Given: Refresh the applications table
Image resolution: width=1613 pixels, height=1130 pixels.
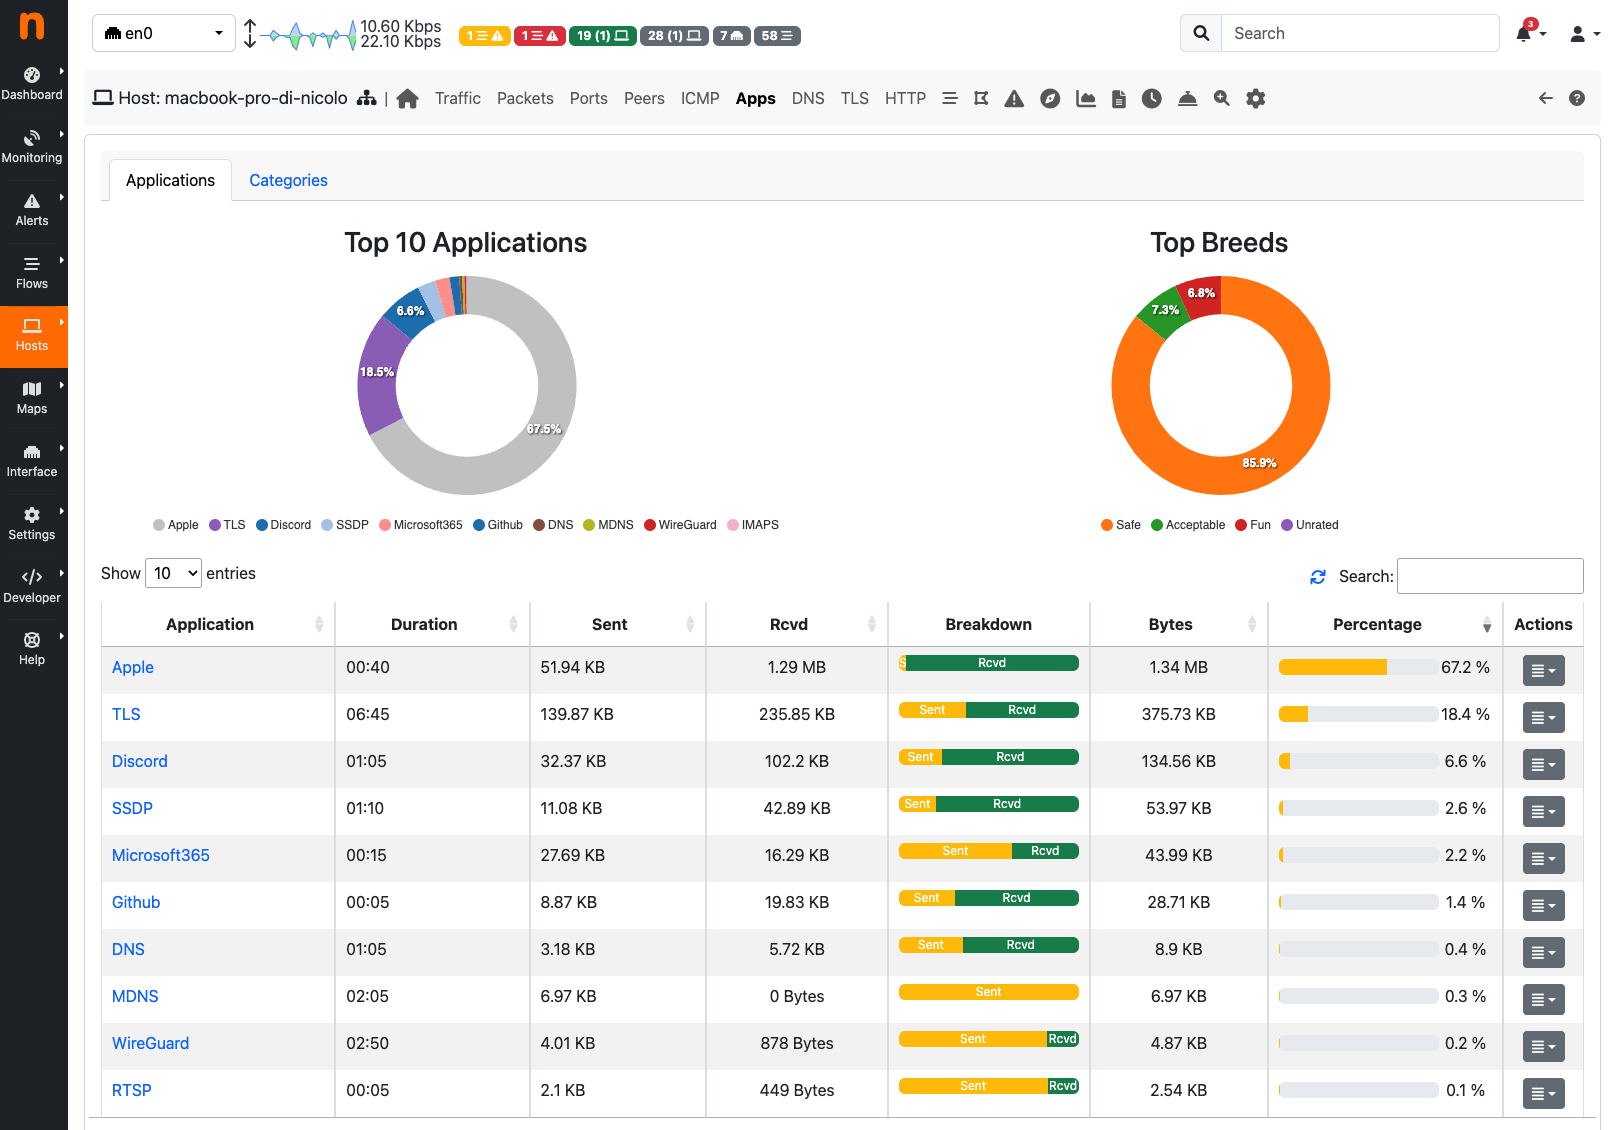Looking at the screenshot, I should 1318,577.
